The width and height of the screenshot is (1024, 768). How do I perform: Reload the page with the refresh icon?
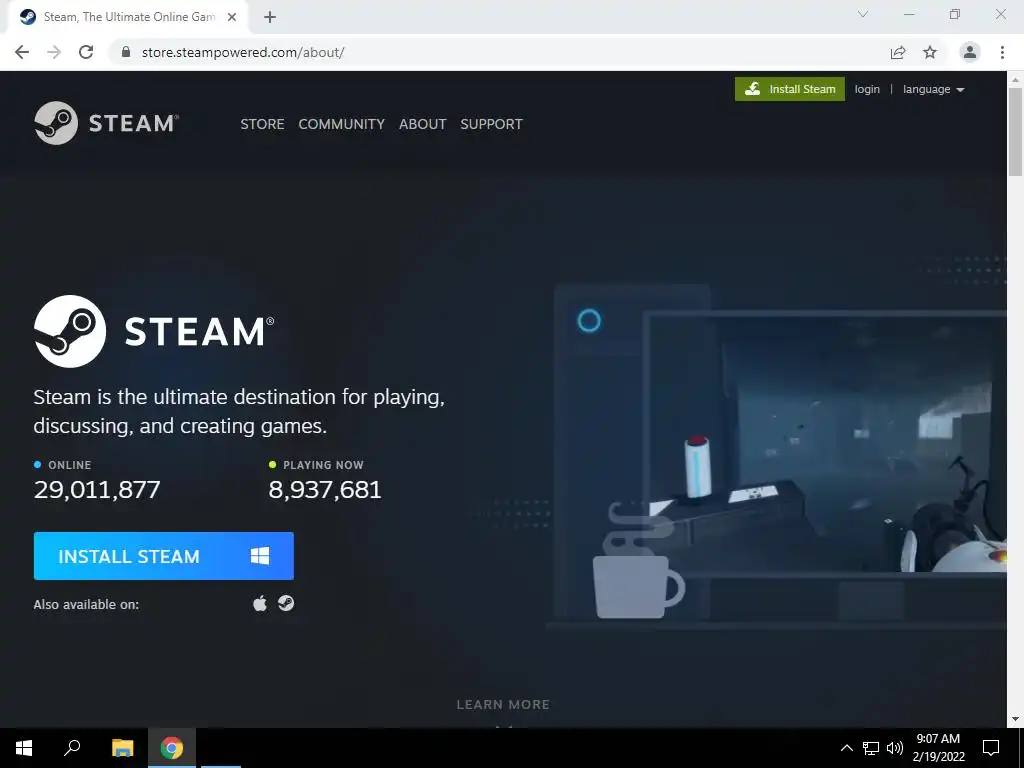pos(86,52)
